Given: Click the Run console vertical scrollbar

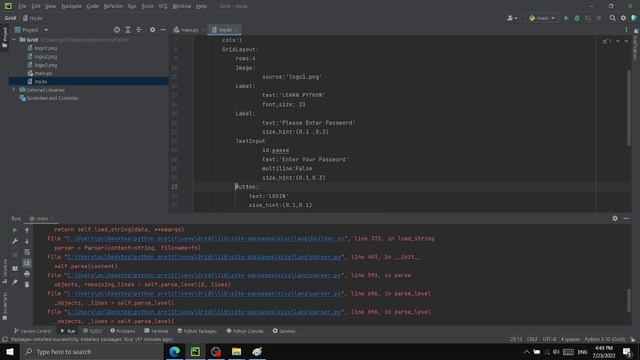Looking at the screenshot, I should [x=629, y=300].
